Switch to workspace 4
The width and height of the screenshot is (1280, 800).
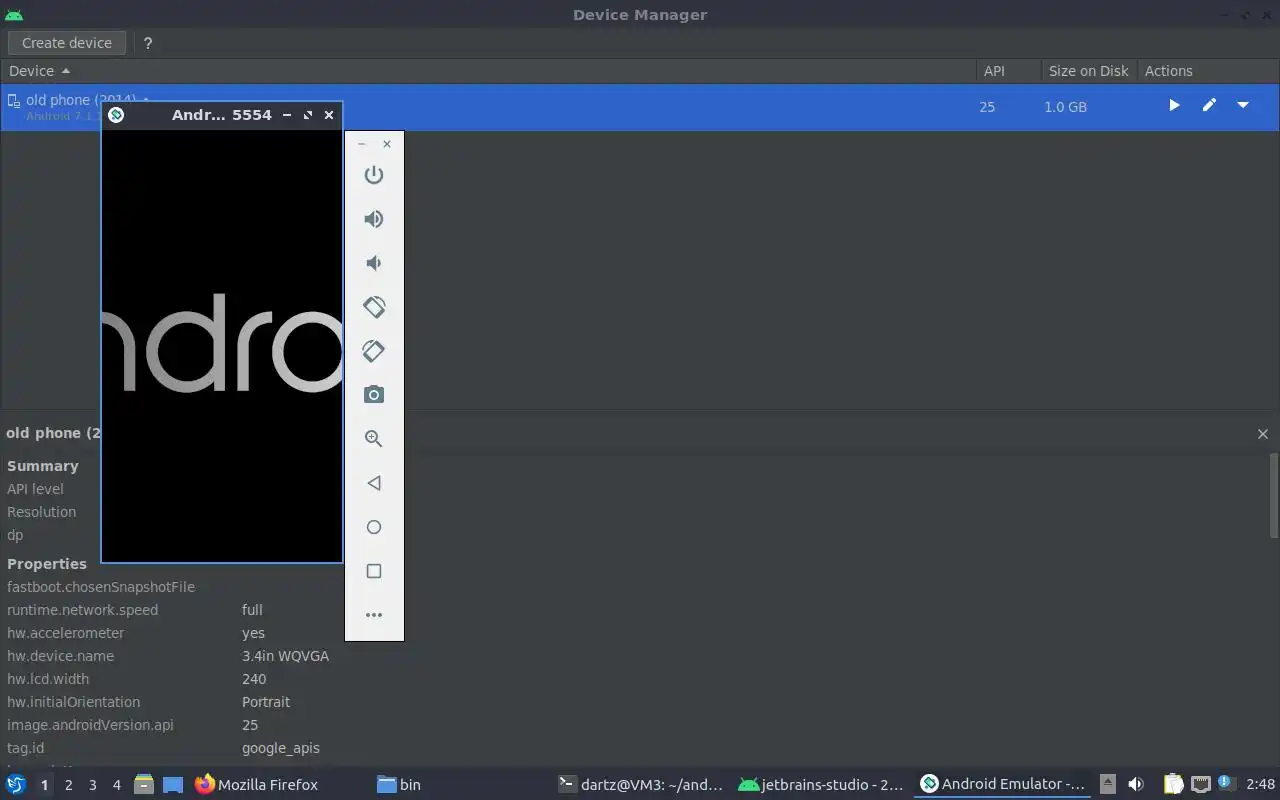(116, 785)
